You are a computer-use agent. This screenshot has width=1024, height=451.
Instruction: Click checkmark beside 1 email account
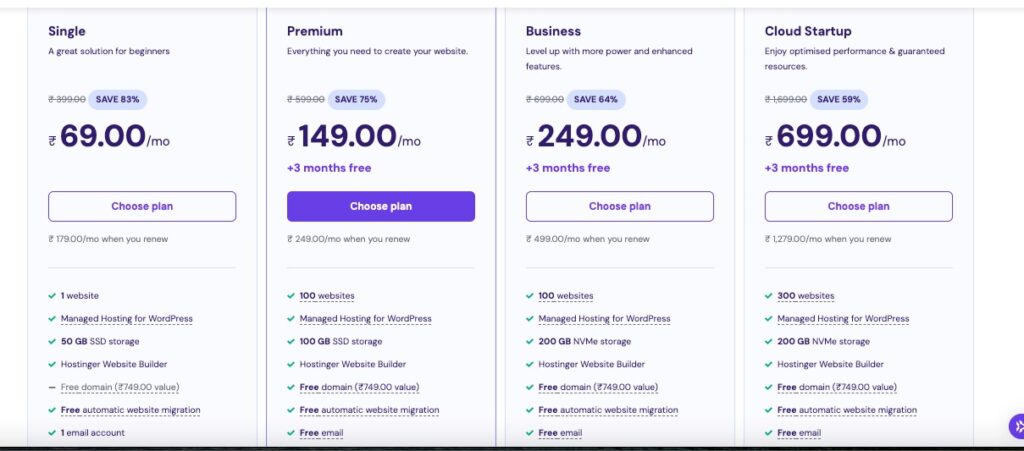52,433
